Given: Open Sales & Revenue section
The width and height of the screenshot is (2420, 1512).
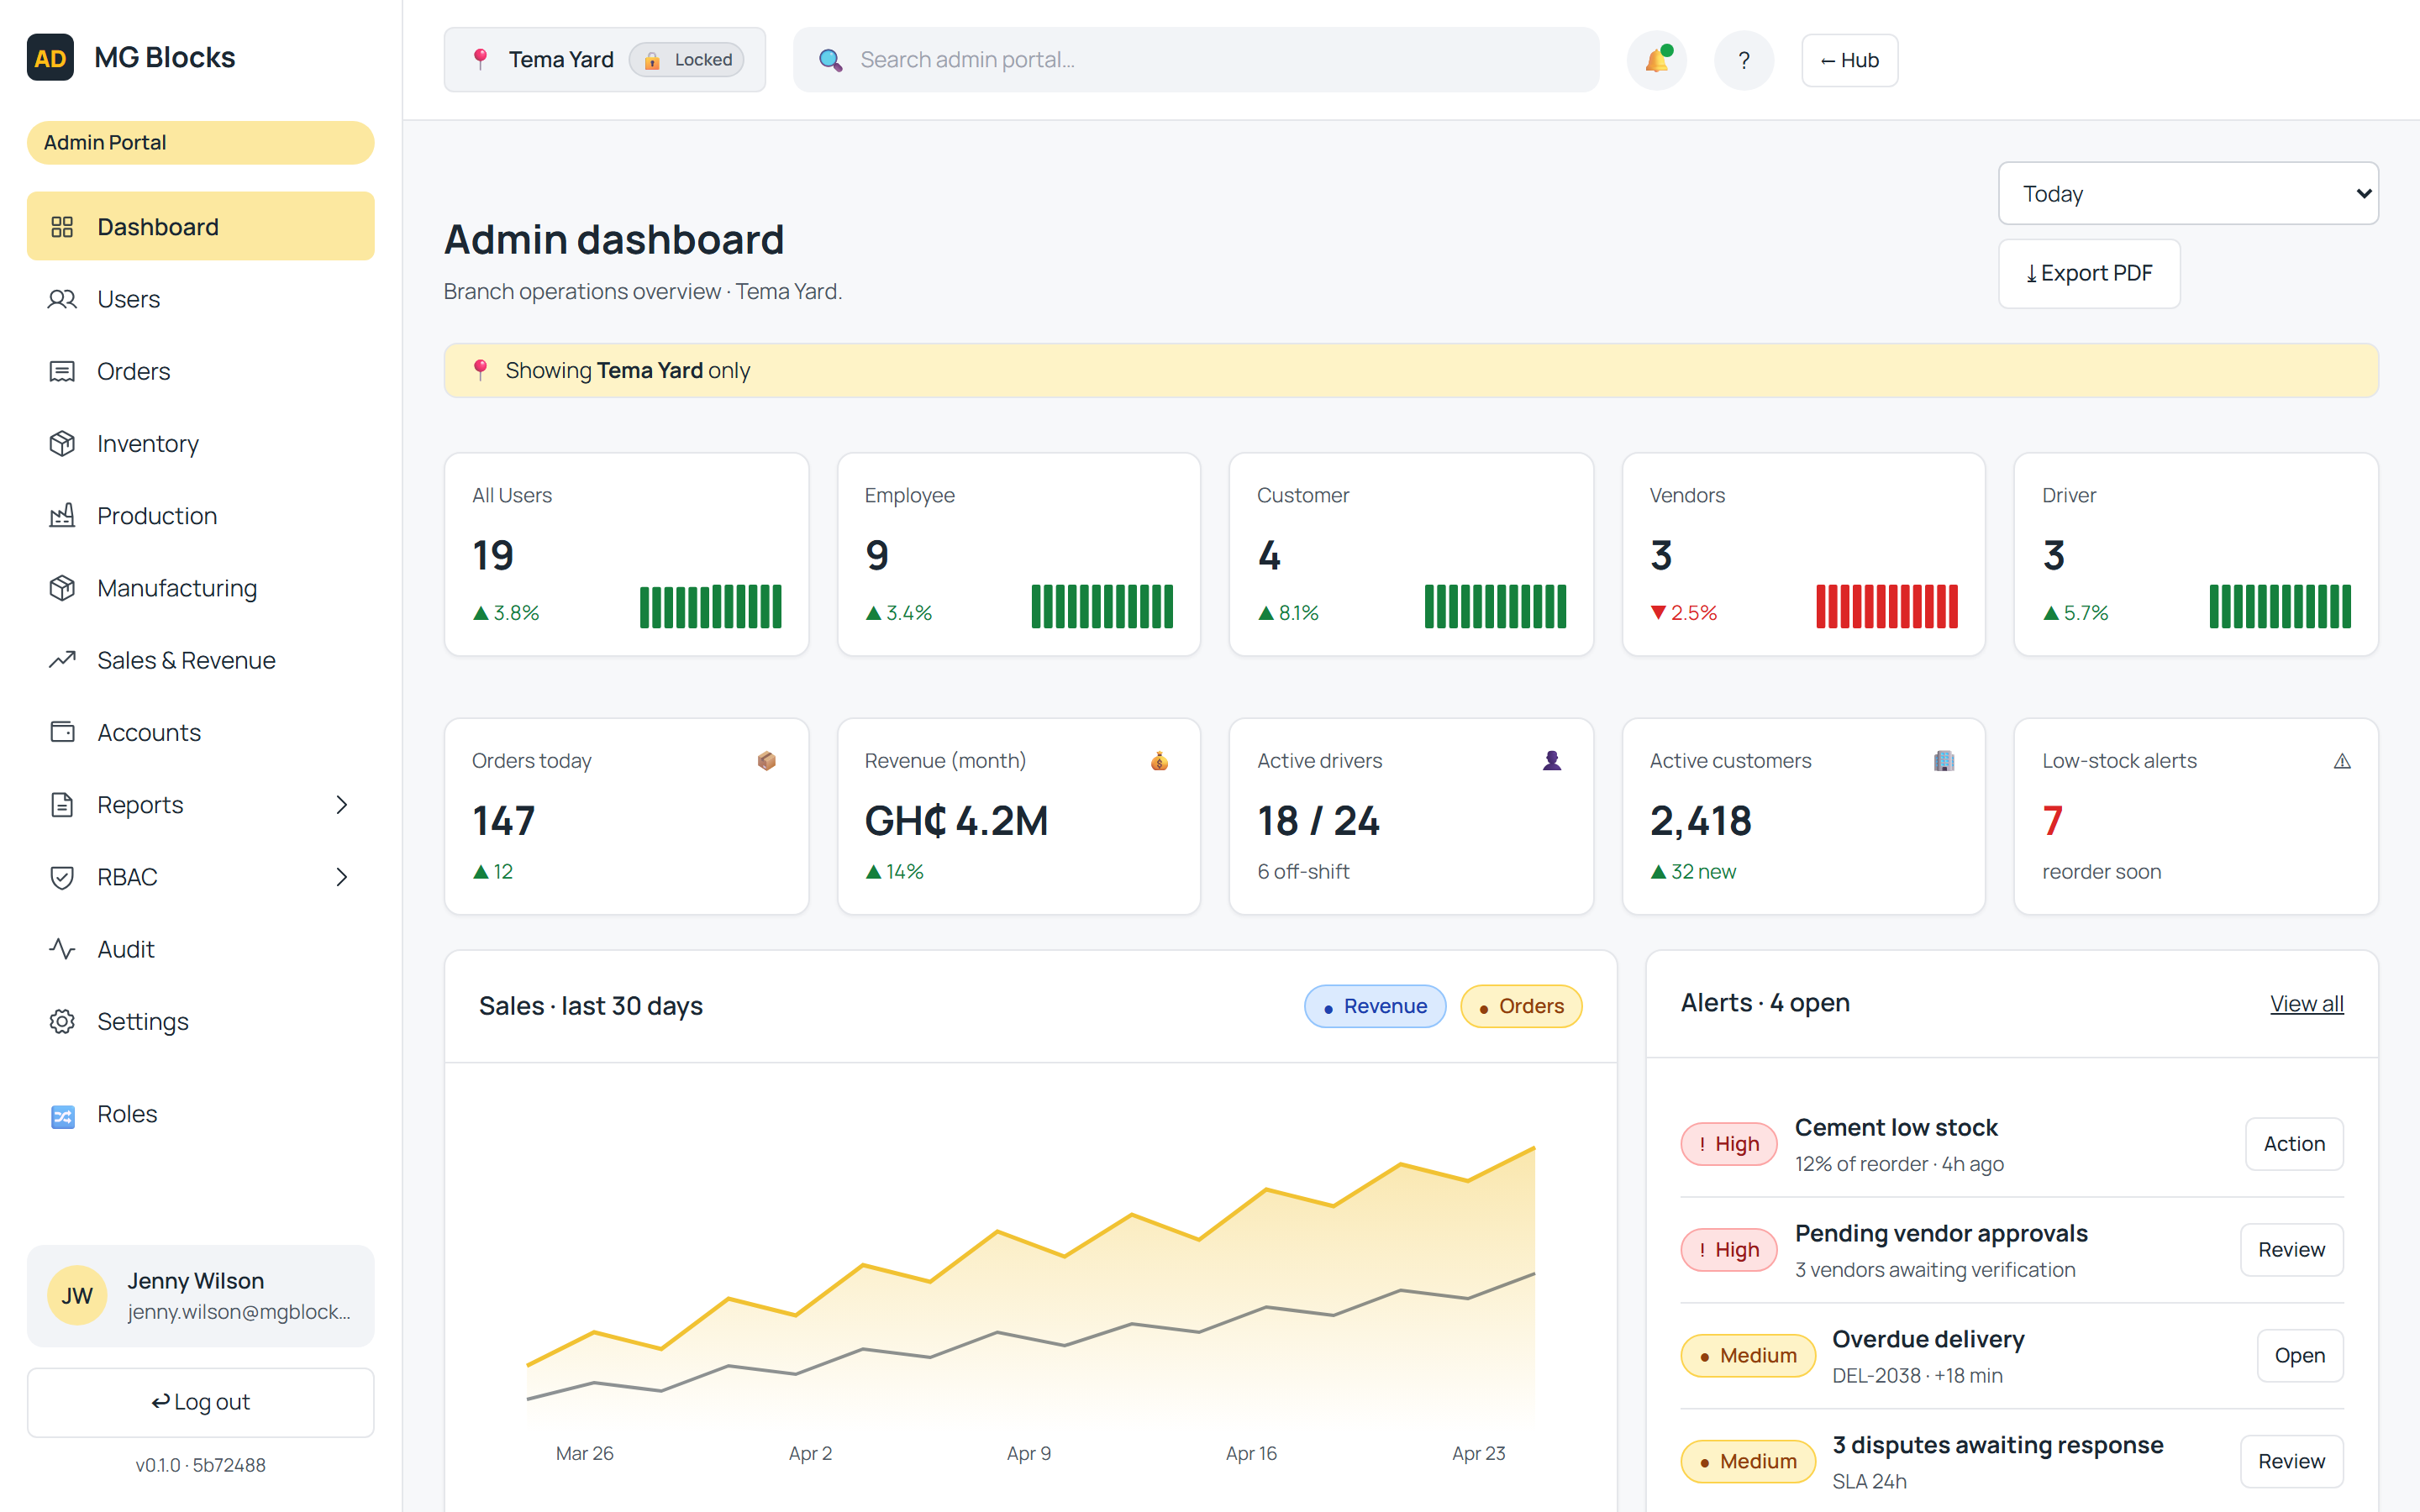Looking at the screenshot, I should pos(201,660).
